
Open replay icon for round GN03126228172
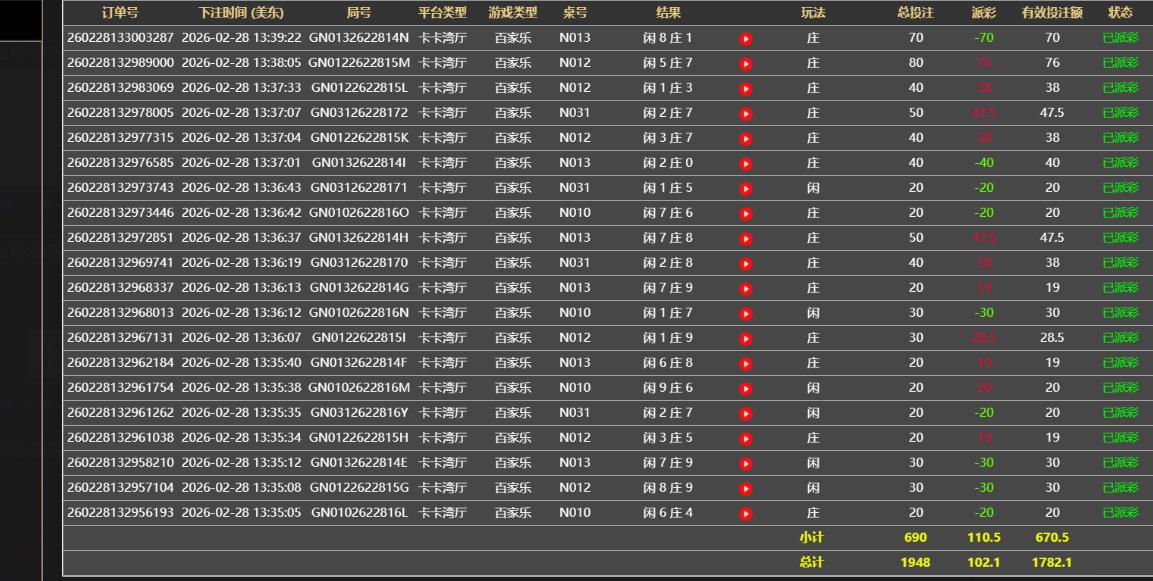point(745,114)
